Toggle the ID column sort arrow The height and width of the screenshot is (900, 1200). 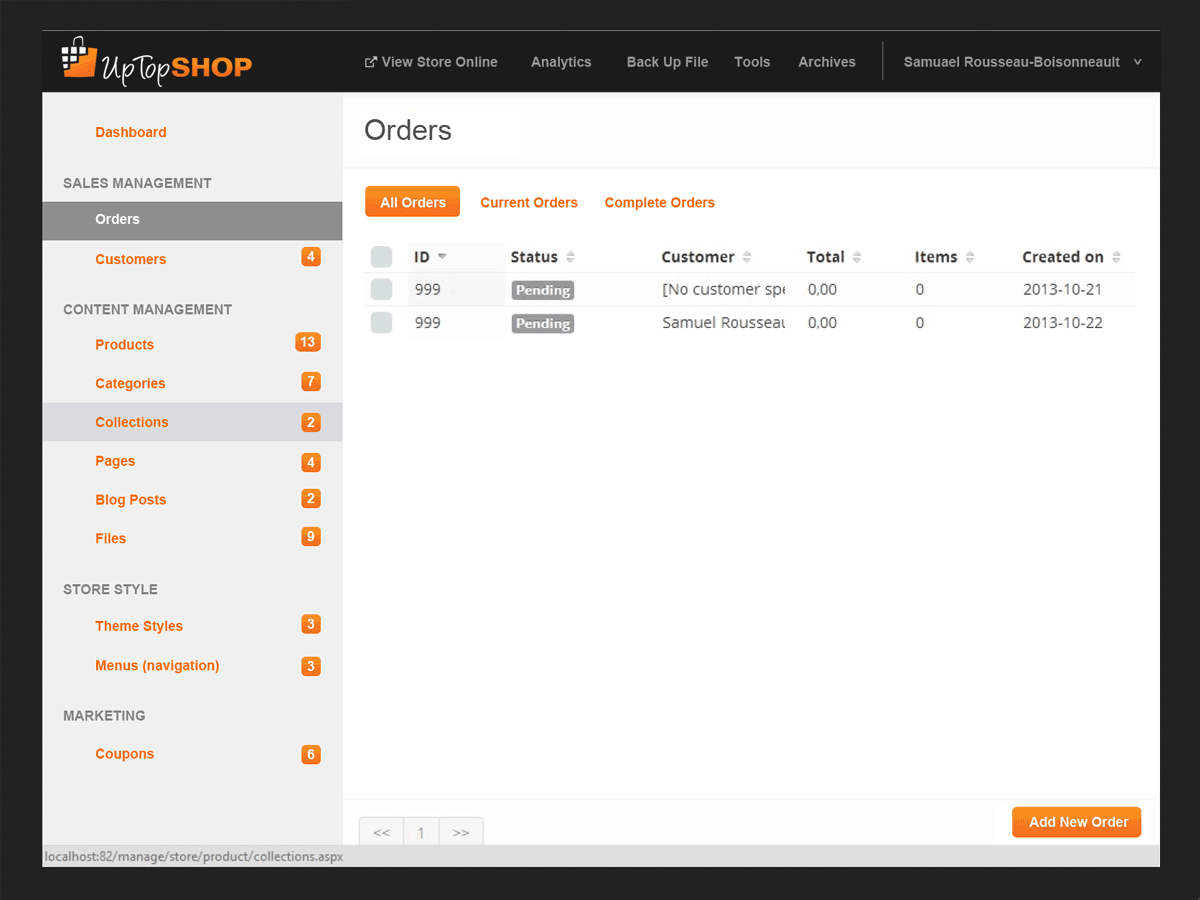[442, 257]
